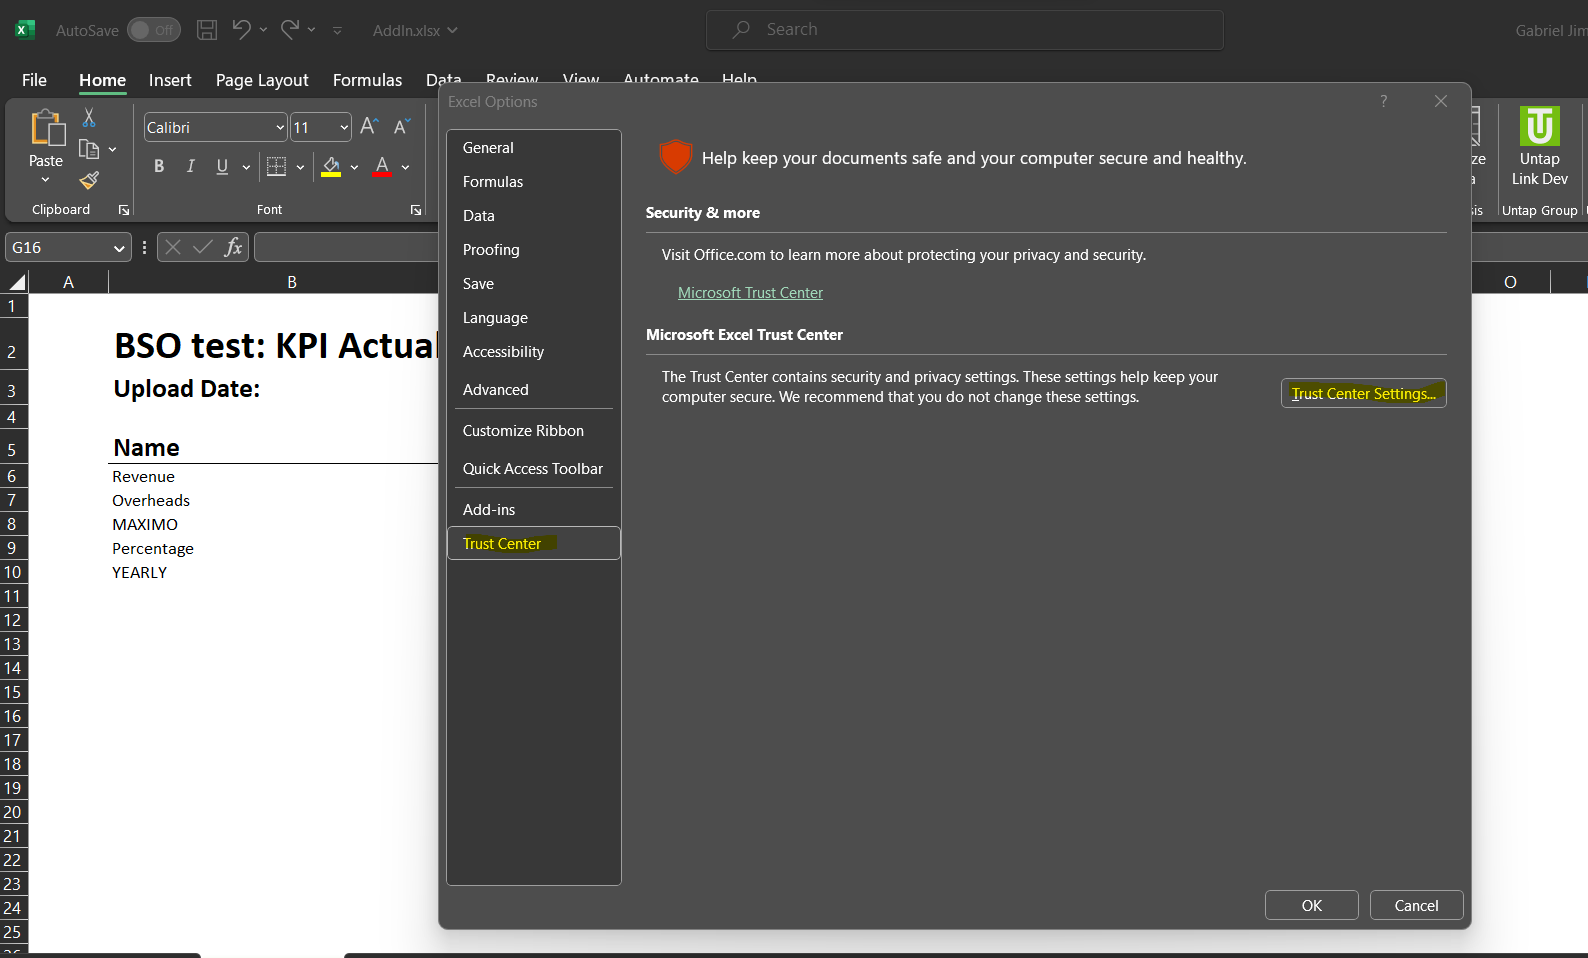Toggle Italic formatting
The image size is (1588, 958).
pyautogui.click(x=190, y=166)
